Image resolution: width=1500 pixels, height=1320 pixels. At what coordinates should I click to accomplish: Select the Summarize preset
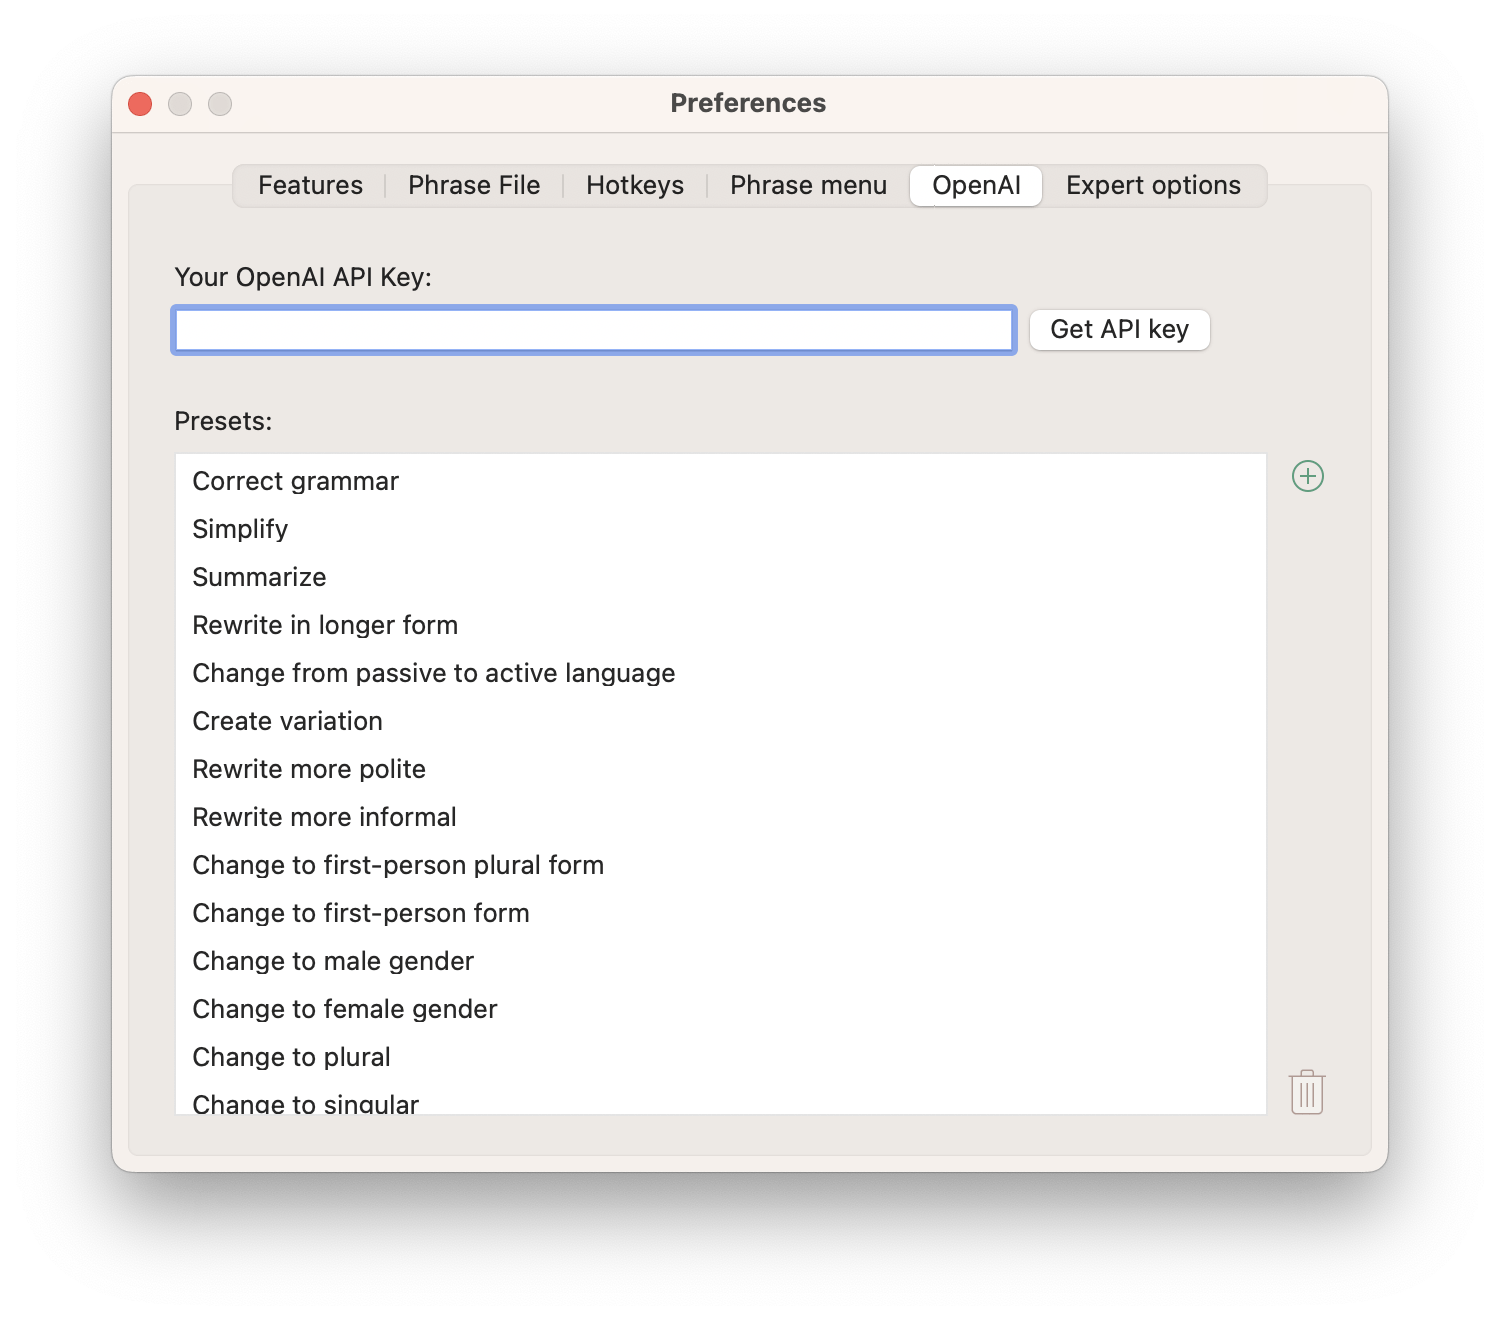[x=720, y=577]
